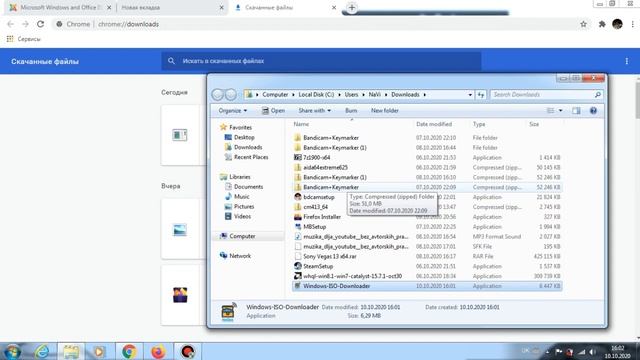Open Documents library
Image resolution: width=640 pixels, height=360 pixels.
point(244,187)
